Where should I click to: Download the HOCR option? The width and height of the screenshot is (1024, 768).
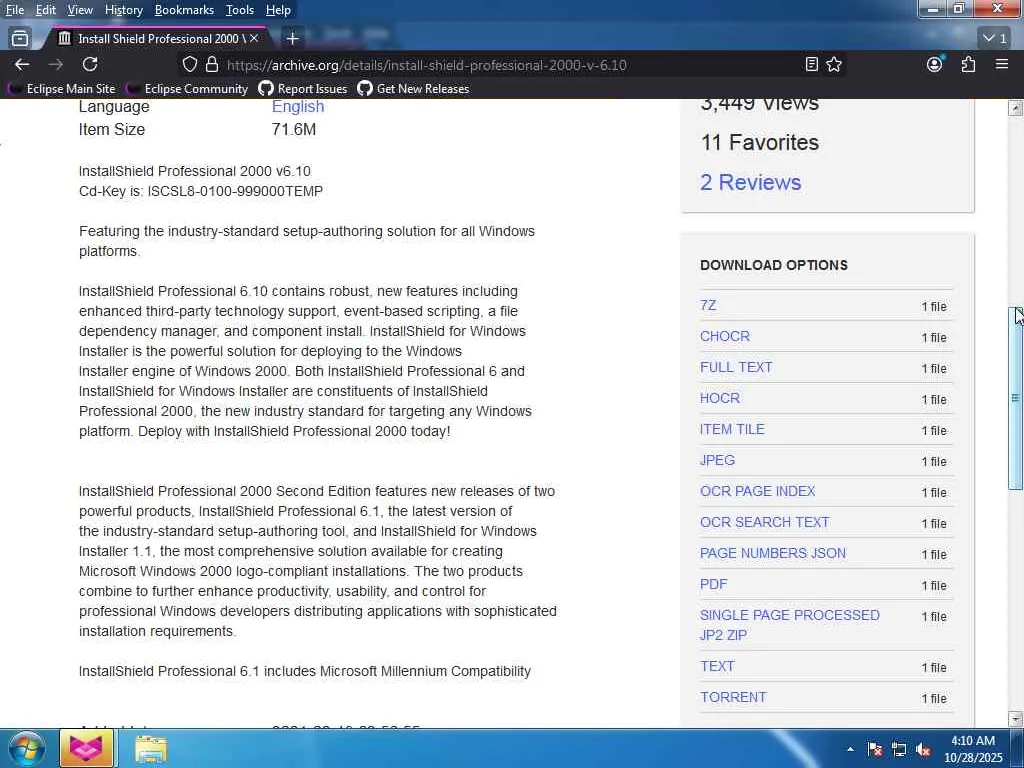click(720, 398)
